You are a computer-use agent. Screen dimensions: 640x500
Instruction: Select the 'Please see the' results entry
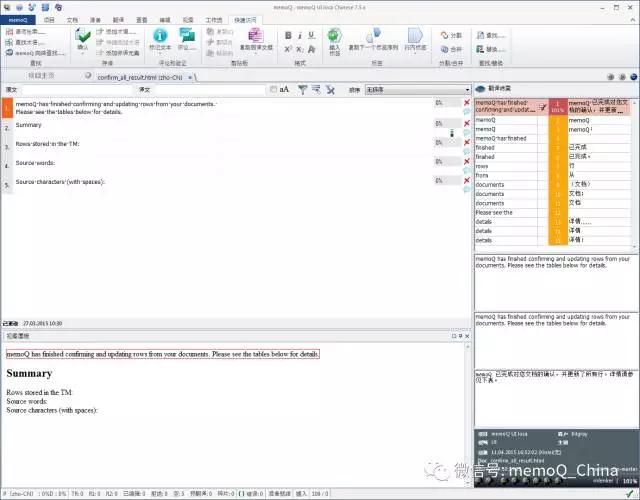(x=553, y=212)
